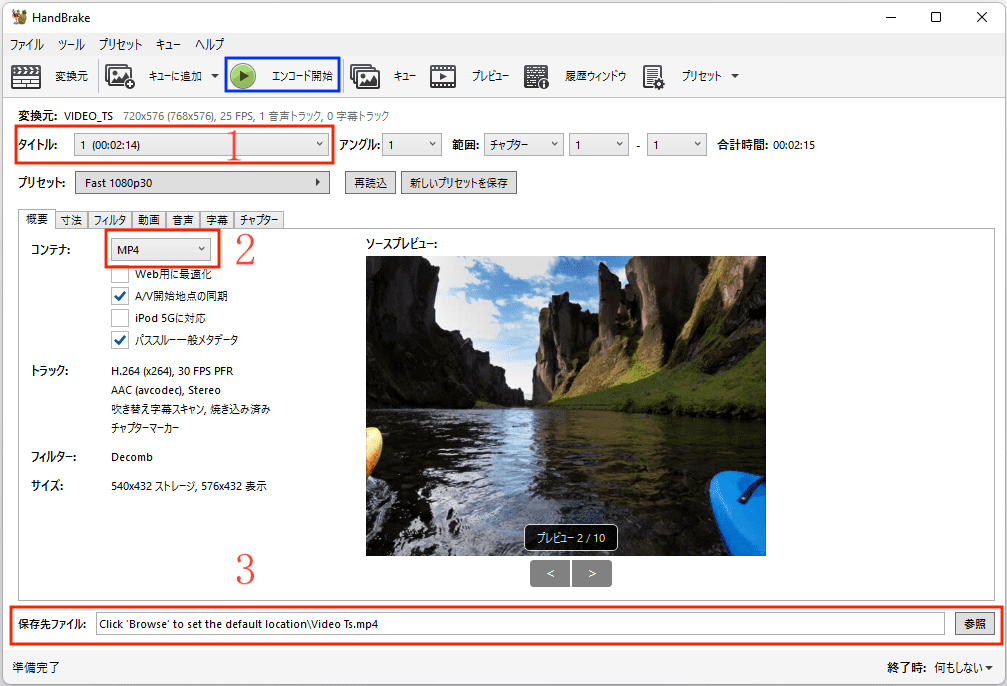Open the start chapter dropdown
This screenshot has height=686, width=1007.
pyautogui.click(x=599, y=145)
